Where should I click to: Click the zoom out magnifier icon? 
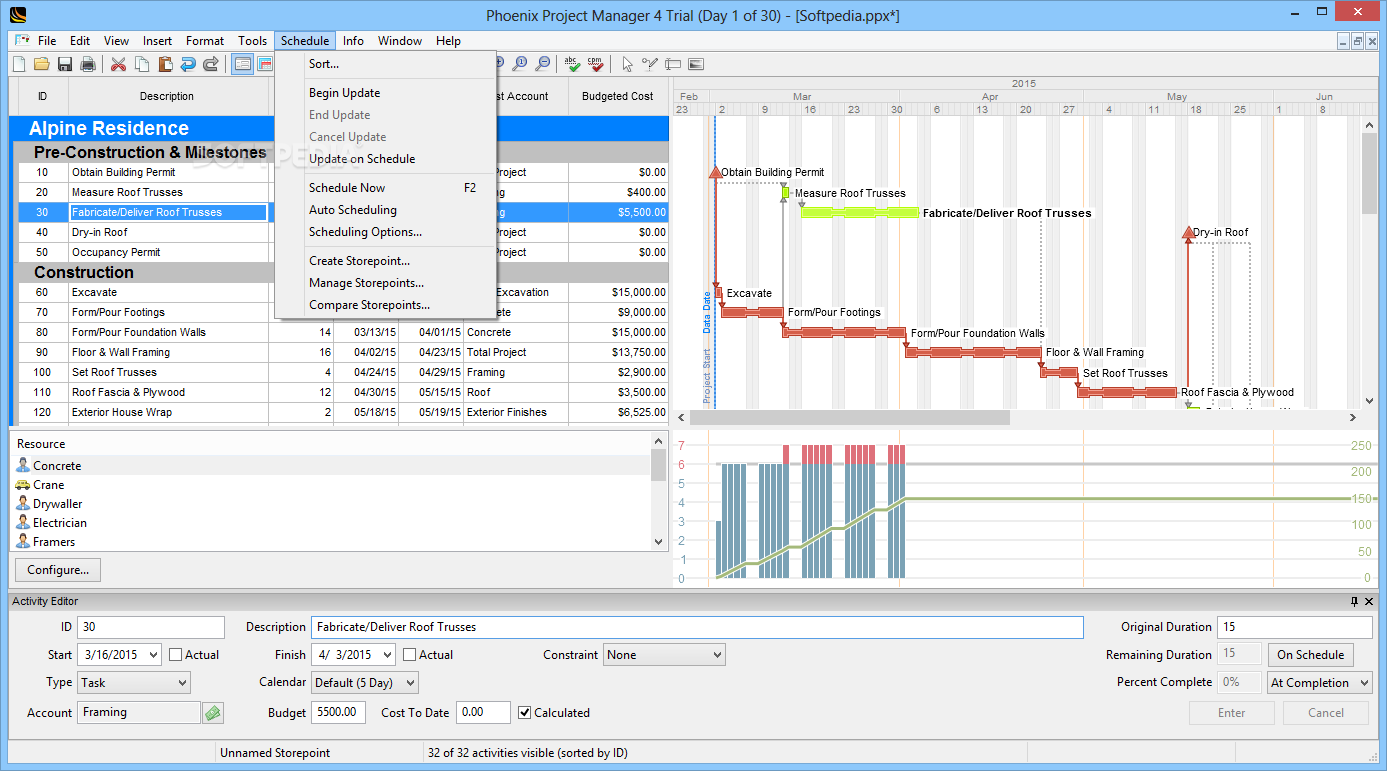click(x=543, y=64)
